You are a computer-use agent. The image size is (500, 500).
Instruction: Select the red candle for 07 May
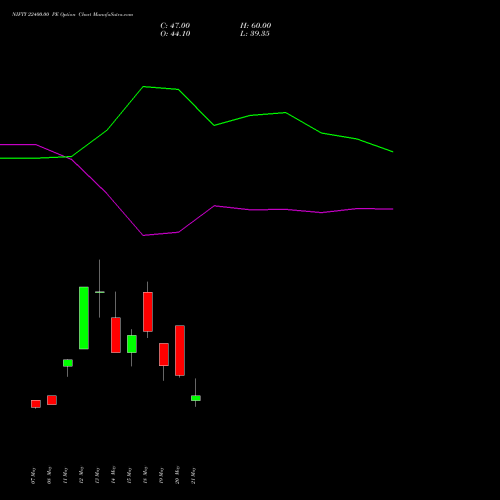point(36,404)
